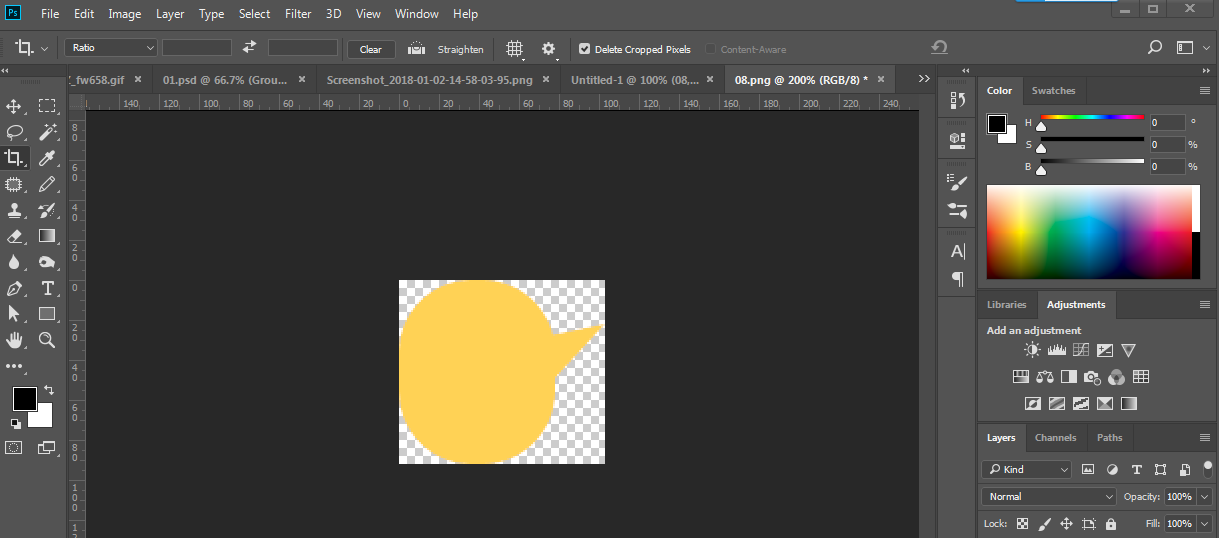
Task: Select the Rectangle shape tool
Action: (47, 314)
